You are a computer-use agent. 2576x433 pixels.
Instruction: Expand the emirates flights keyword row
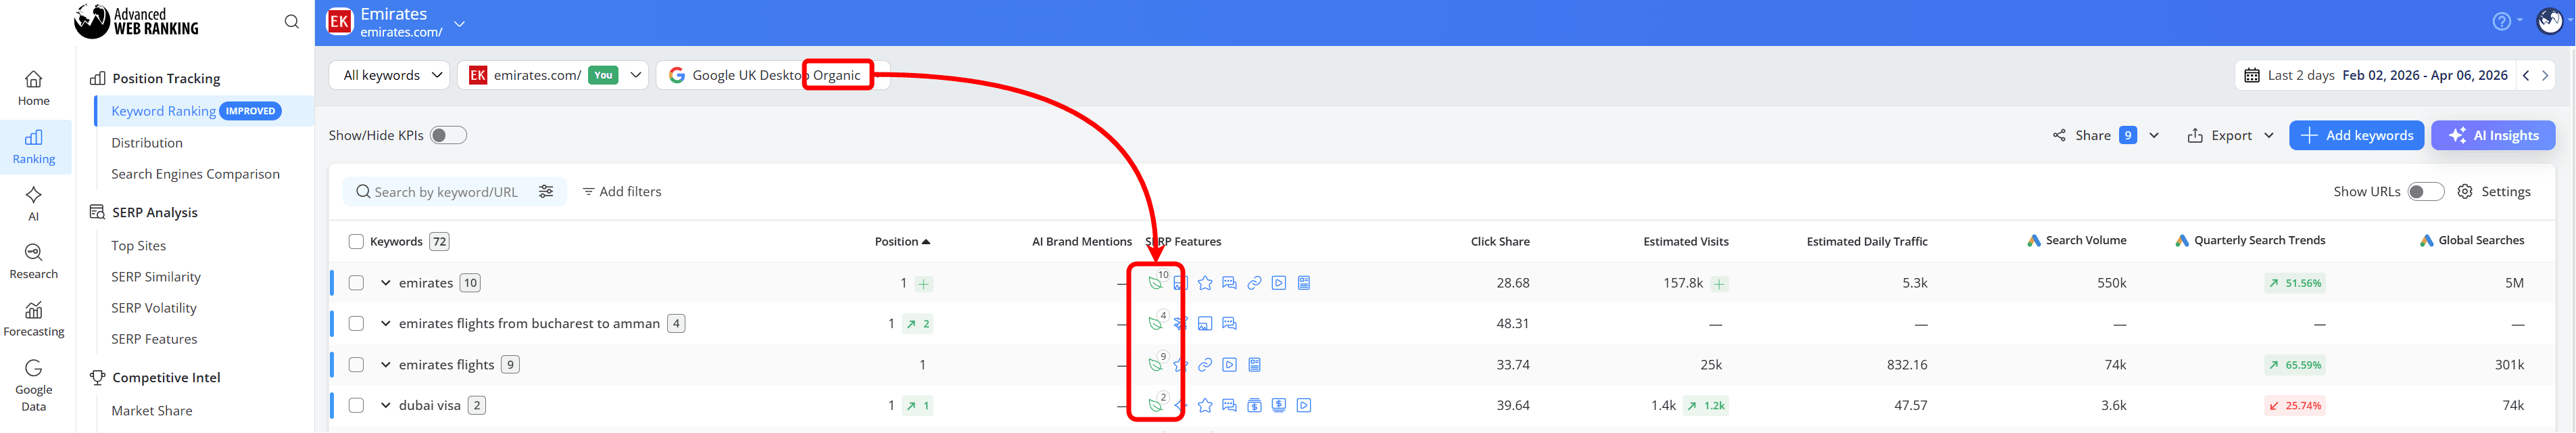[385, 365]
